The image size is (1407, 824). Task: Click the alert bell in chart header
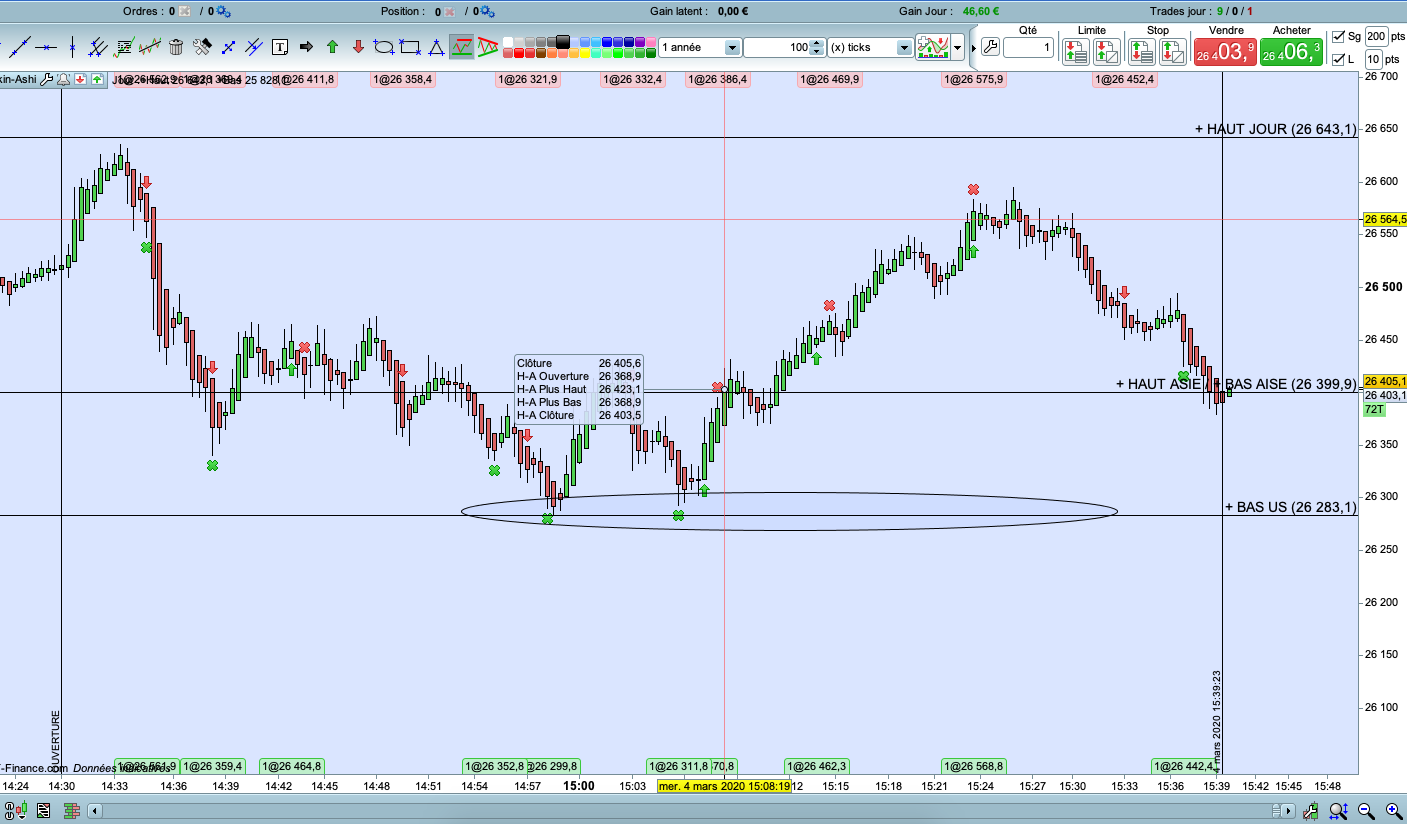pos(63,80)
